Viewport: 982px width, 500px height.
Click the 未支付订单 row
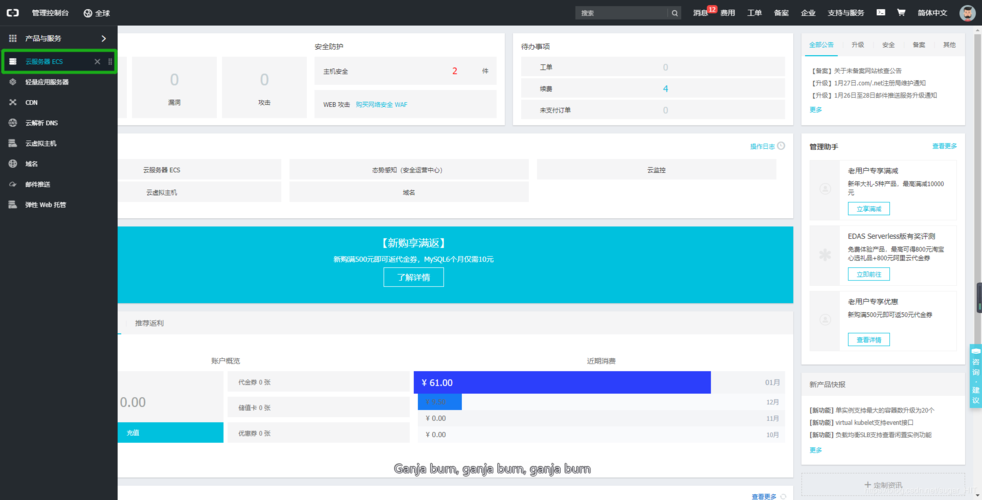(653, 110)
